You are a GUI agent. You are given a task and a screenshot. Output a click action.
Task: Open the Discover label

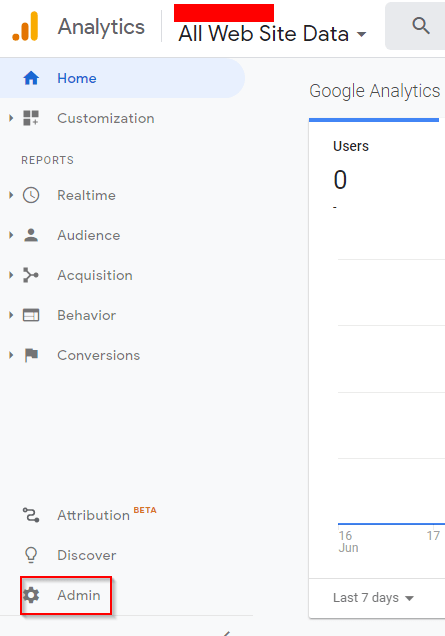(86, 555)
